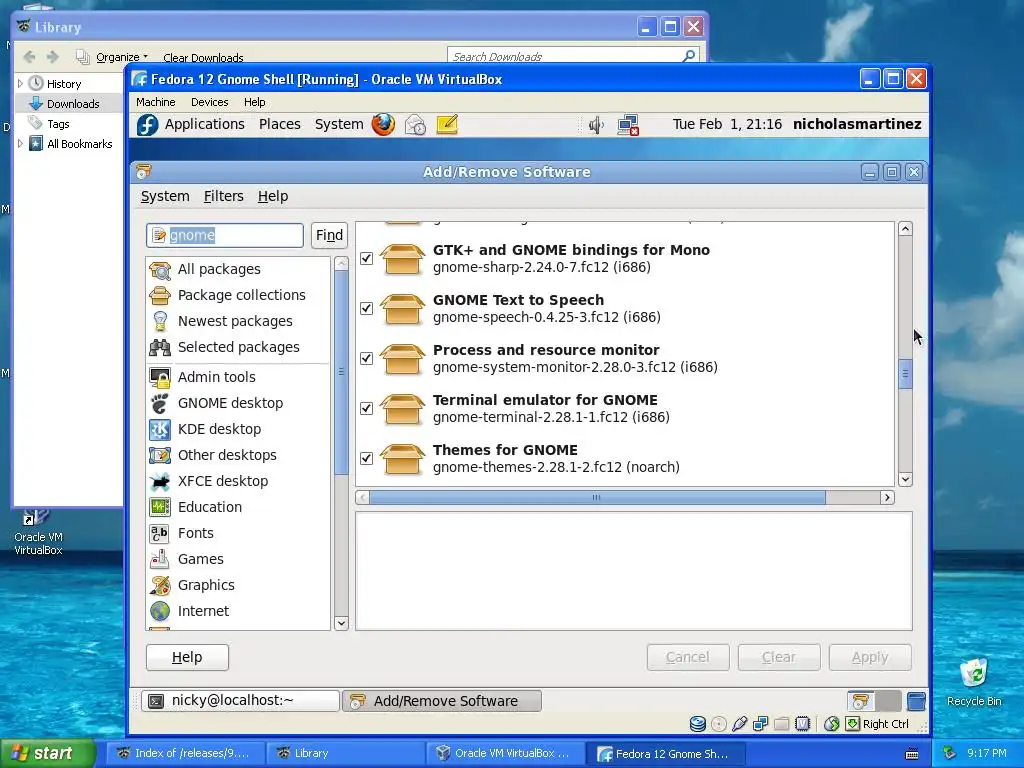The height and width of the screenshot is (768, 1024).
Task: Select gnome-terminal-2.28.1-1.fc12 package row text
Action: pyautogui.click(x=551, y=417)
